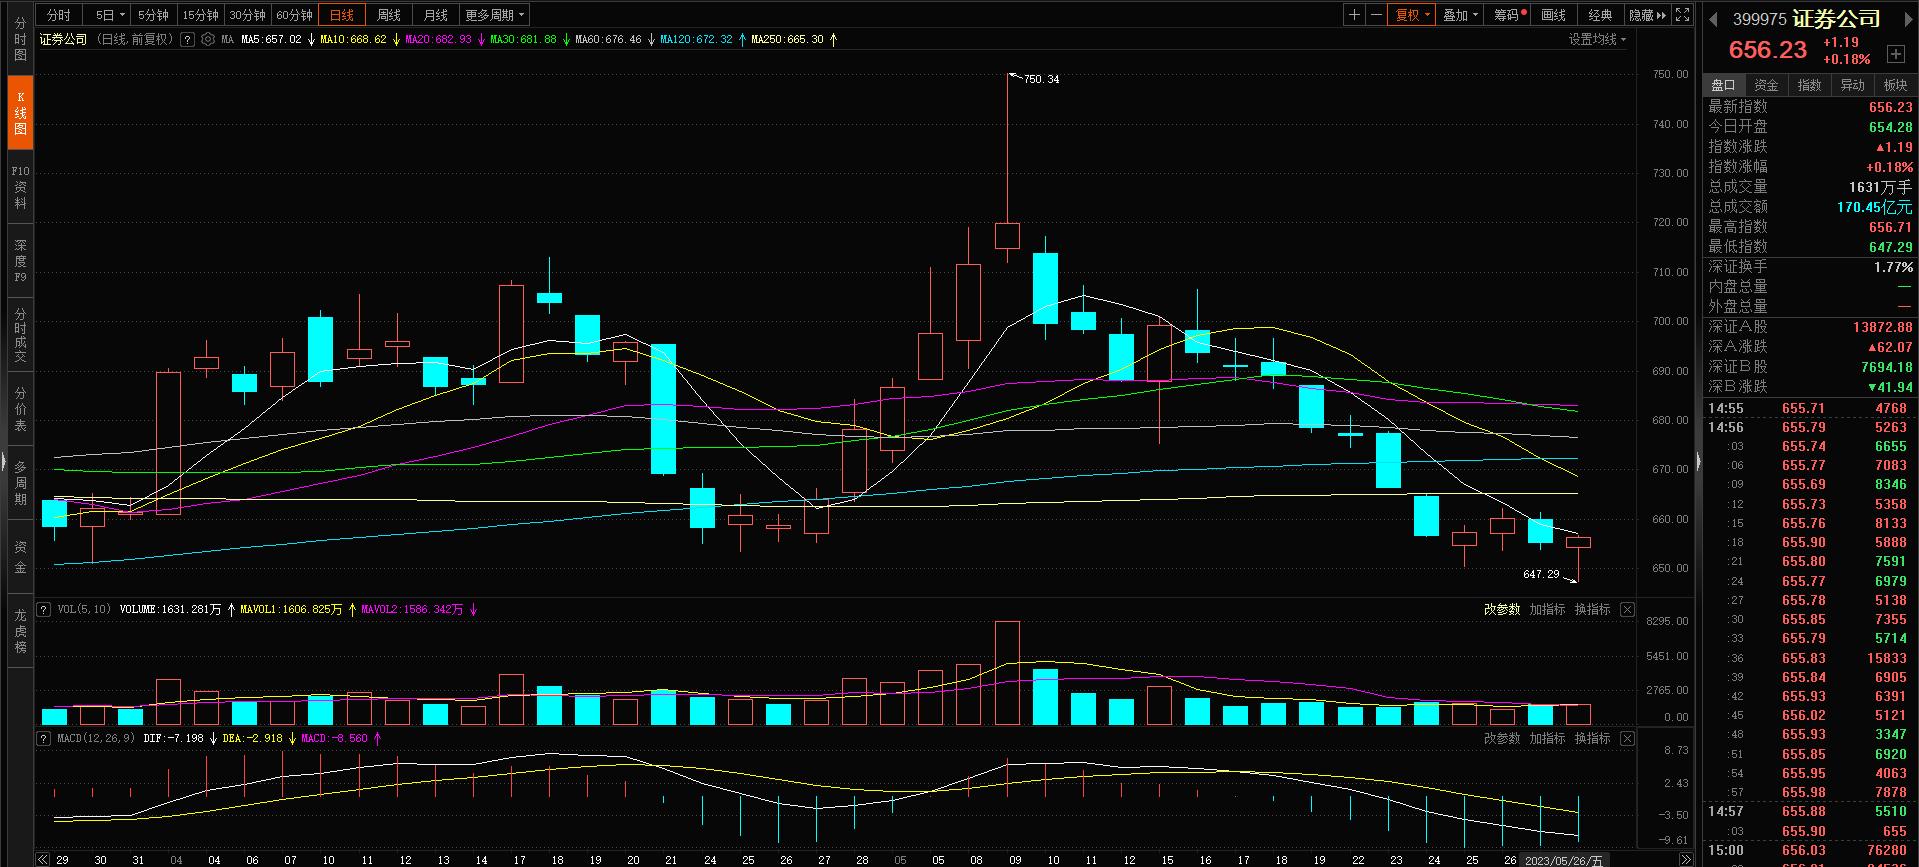
Task: Click the zoom in plus icon
Action: coord(1354,15)
